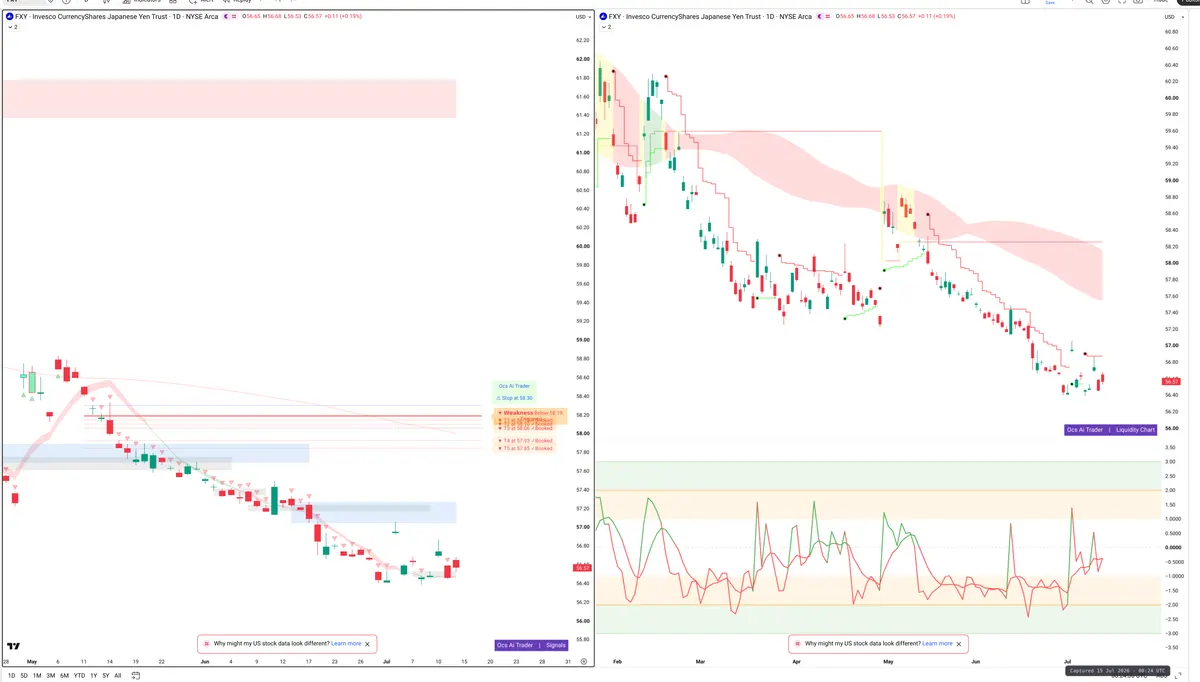The width and height of the screenshot is (1200, 682).
Task: Click the TradingView logo in left chart
Action: point(14,647)
